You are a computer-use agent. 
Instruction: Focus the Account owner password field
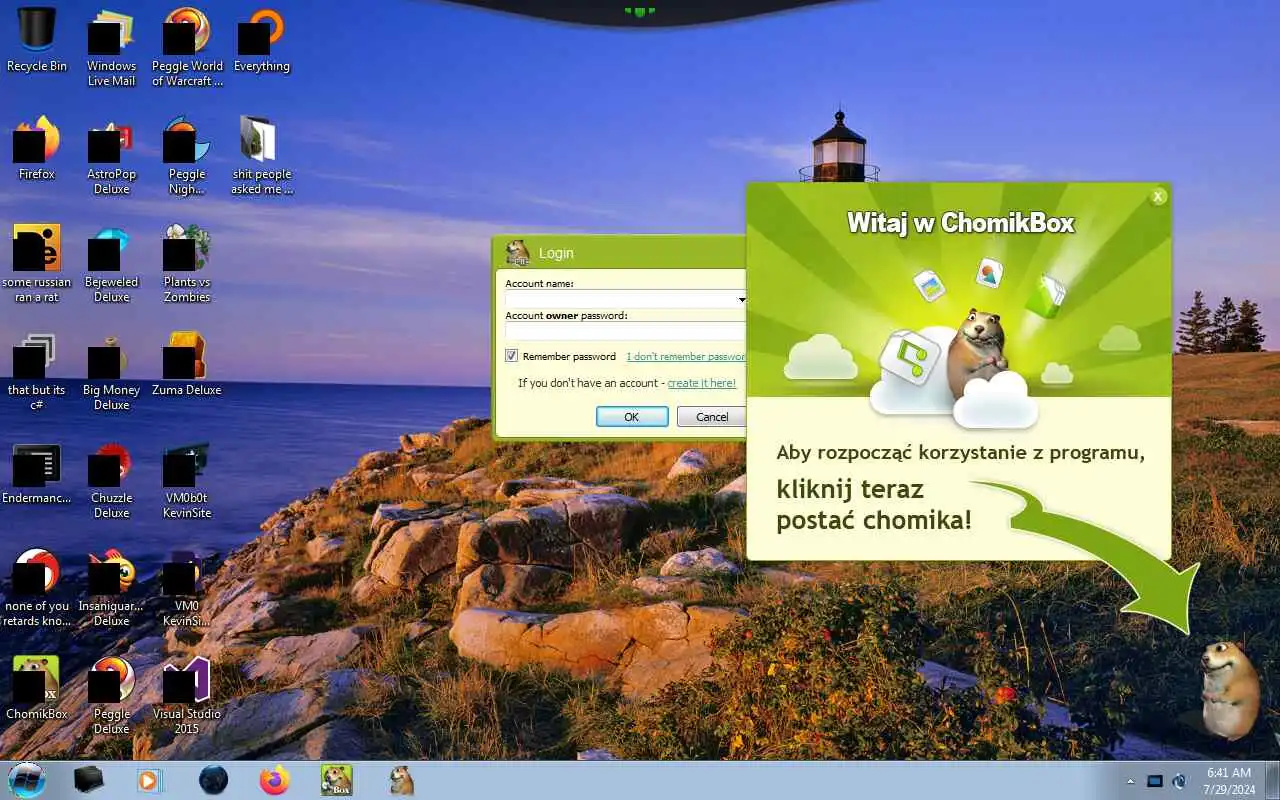(x=625, y=331)
